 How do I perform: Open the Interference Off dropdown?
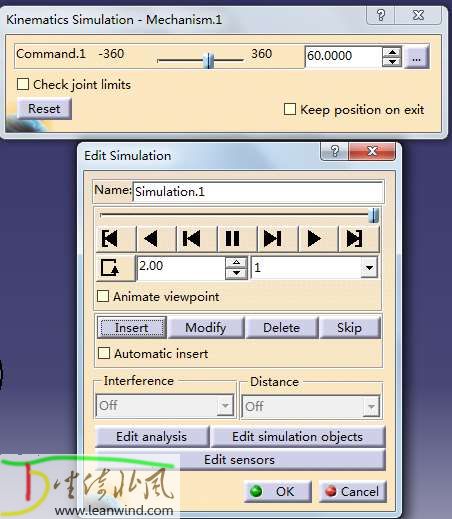click(225, 405)
